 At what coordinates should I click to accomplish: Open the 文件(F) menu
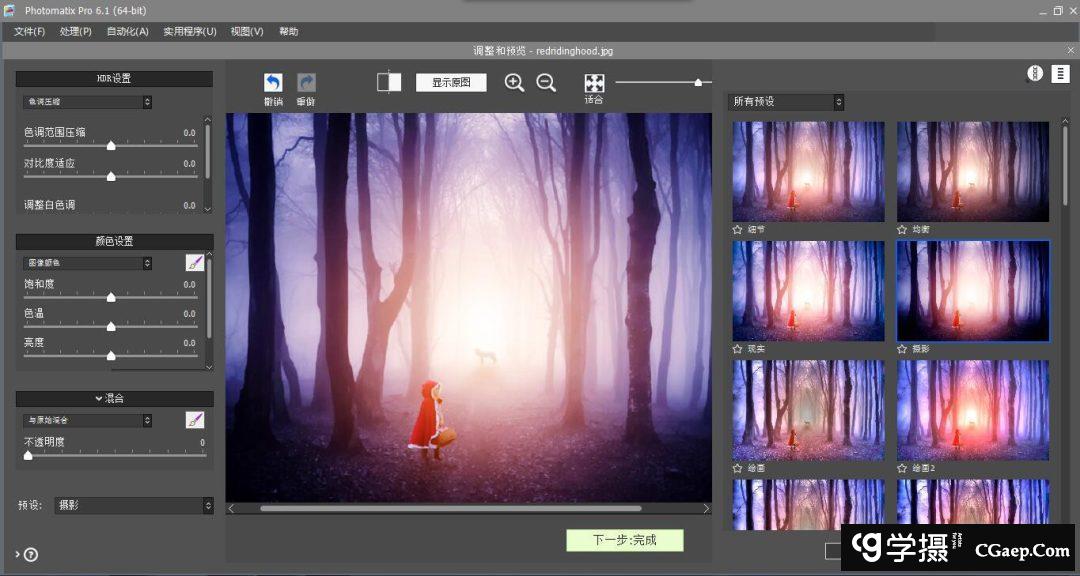29,32
